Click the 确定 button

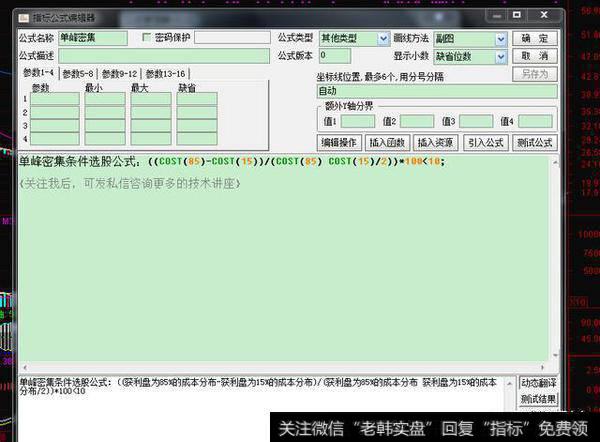pyautogui.click(x=535, y=38)
